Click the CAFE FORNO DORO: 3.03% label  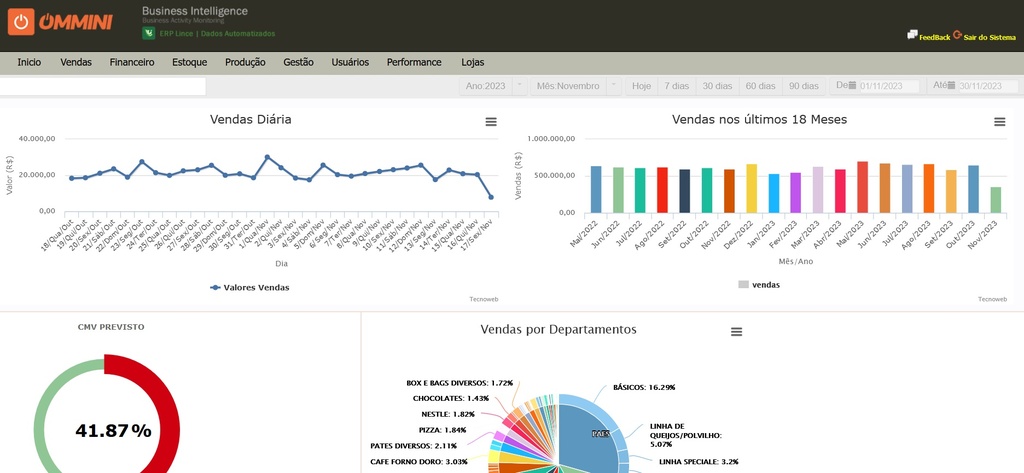click(x=419, y=462)
